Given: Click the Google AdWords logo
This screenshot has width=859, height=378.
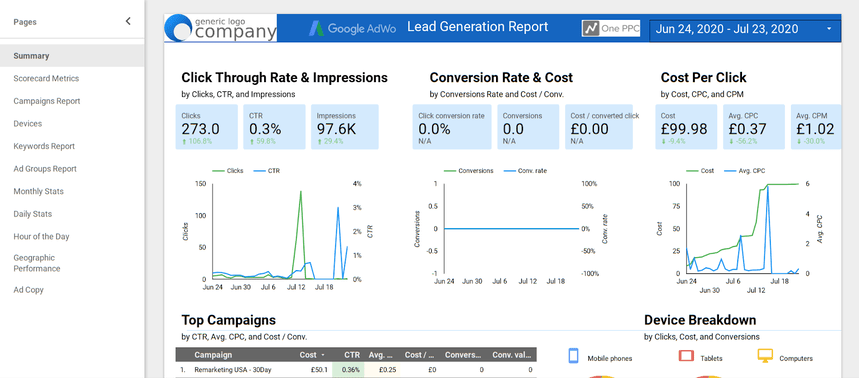Looking at the screenshot, I should coord(352,28).
